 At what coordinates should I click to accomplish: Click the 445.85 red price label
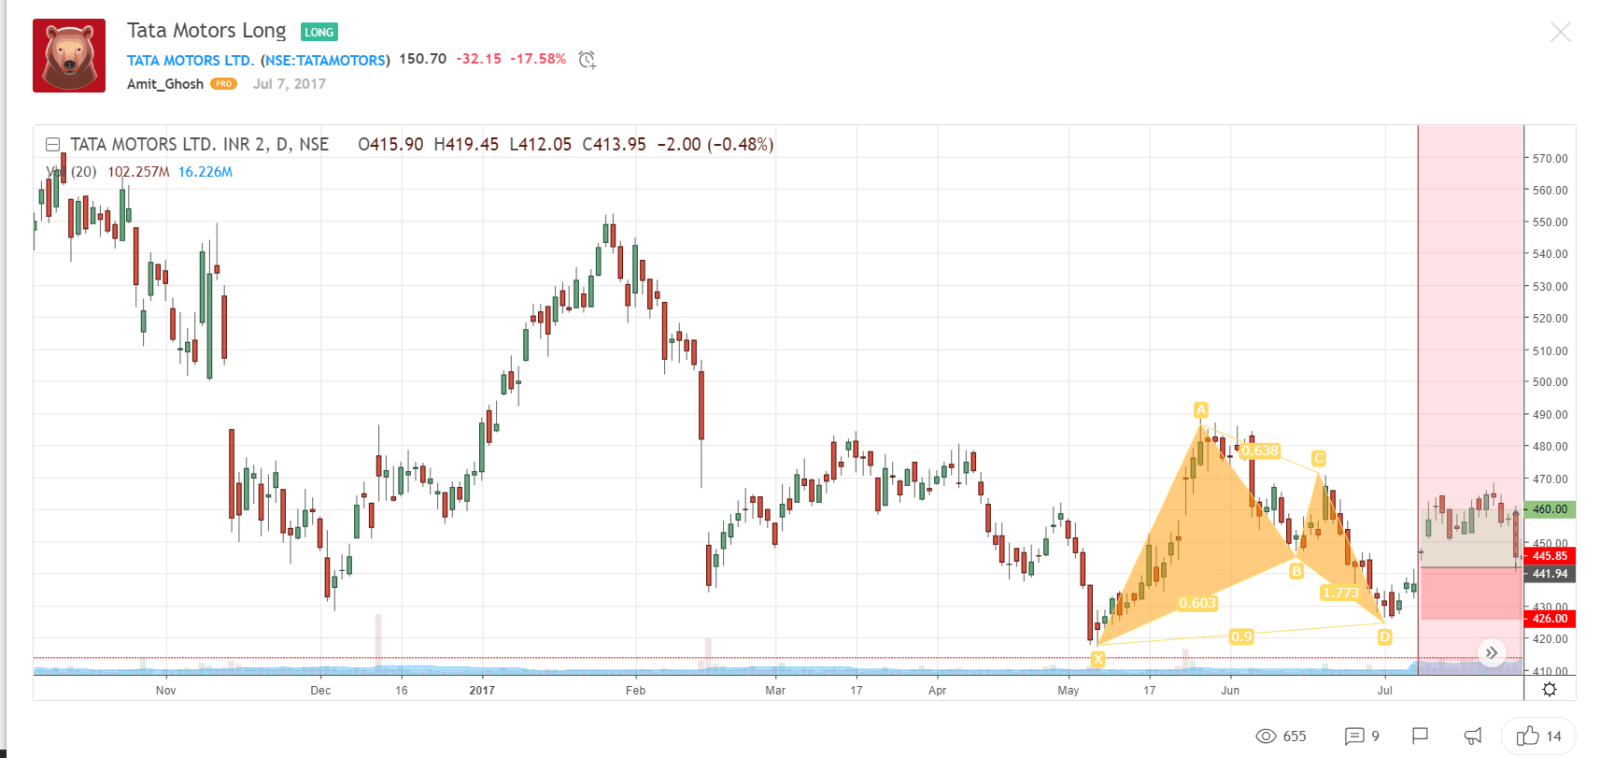click(1549, 556)
